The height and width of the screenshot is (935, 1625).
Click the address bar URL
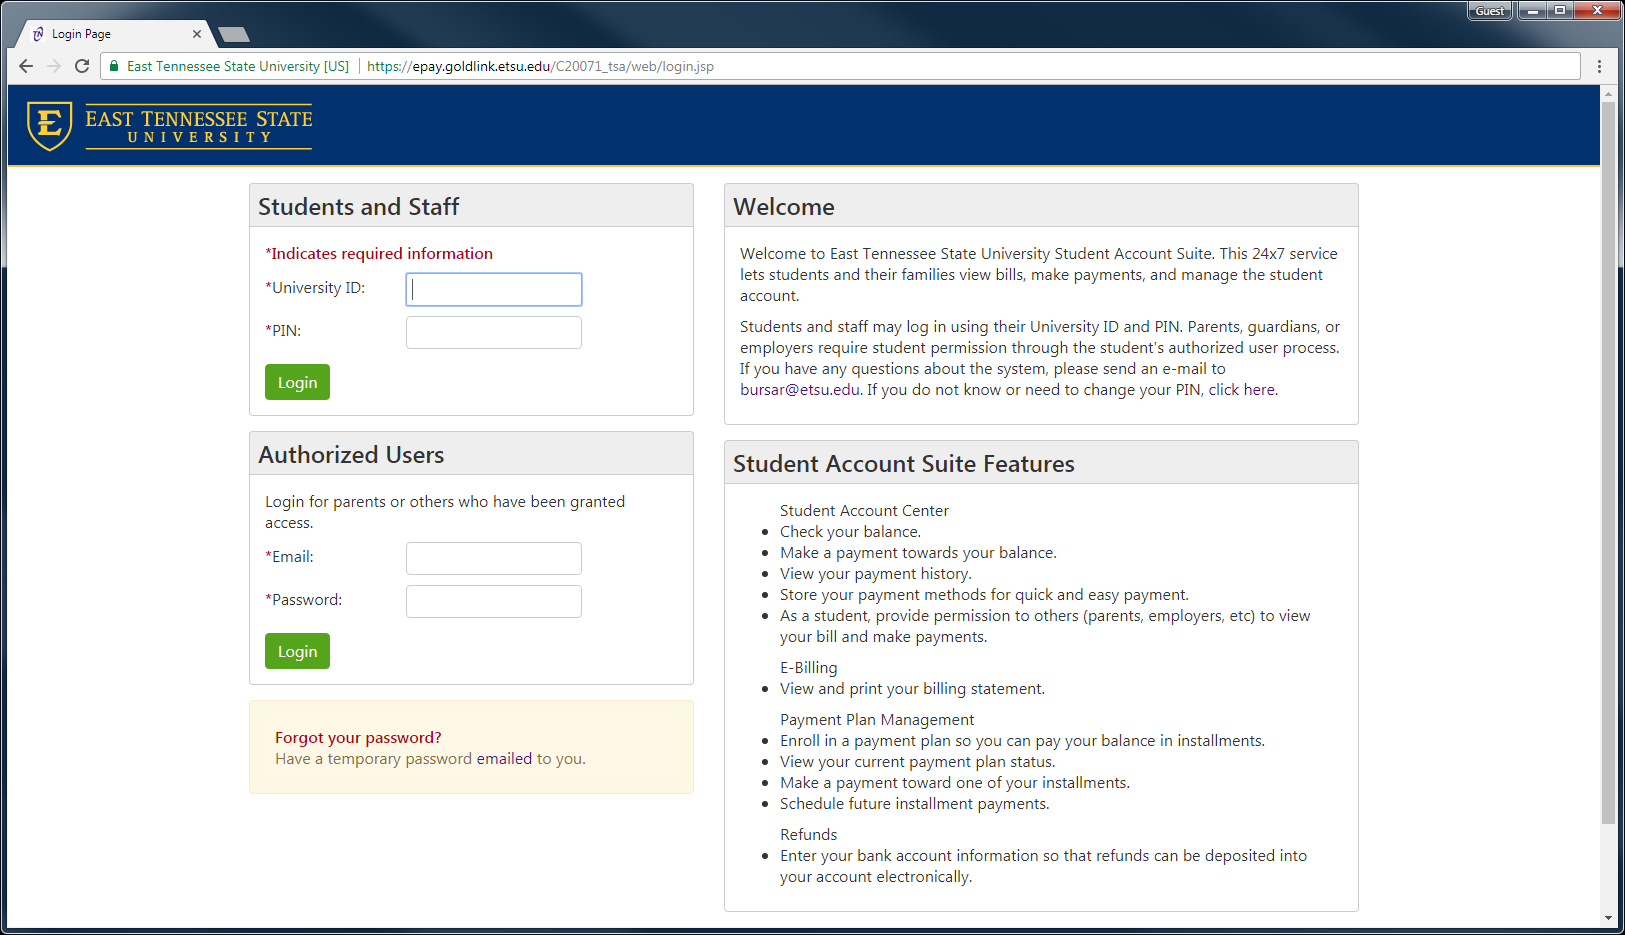tap(540, 66)
